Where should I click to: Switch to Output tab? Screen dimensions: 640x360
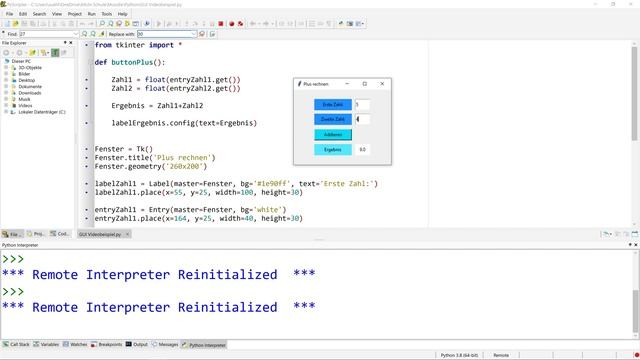(137, 344)
